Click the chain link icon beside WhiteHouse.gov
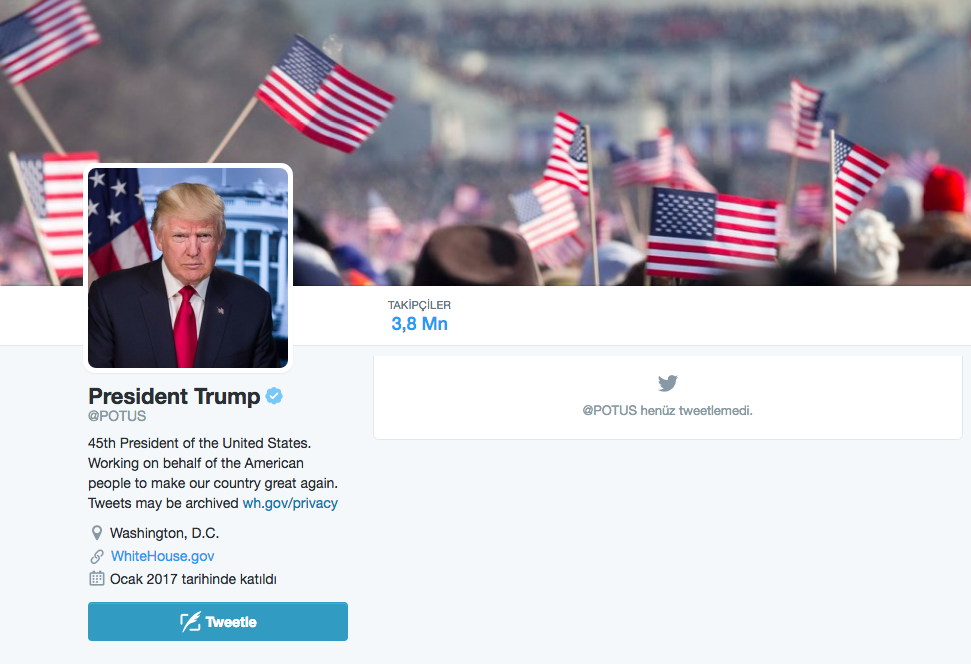The width and height of the screenshot is (971, 664). [97, 556]
